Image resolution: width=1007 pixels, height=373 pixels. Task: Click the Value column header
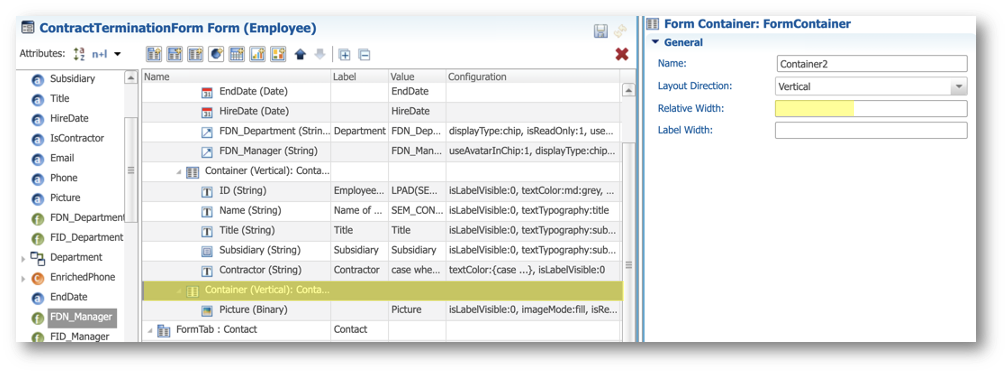click(417, 77)
